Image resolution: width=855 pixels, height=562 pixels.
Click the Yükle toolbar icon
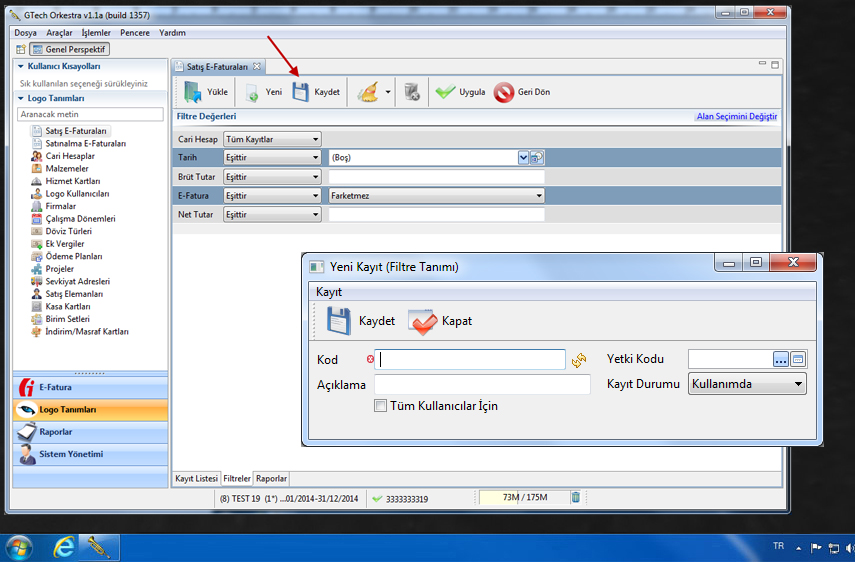click(x=193, y=92)
